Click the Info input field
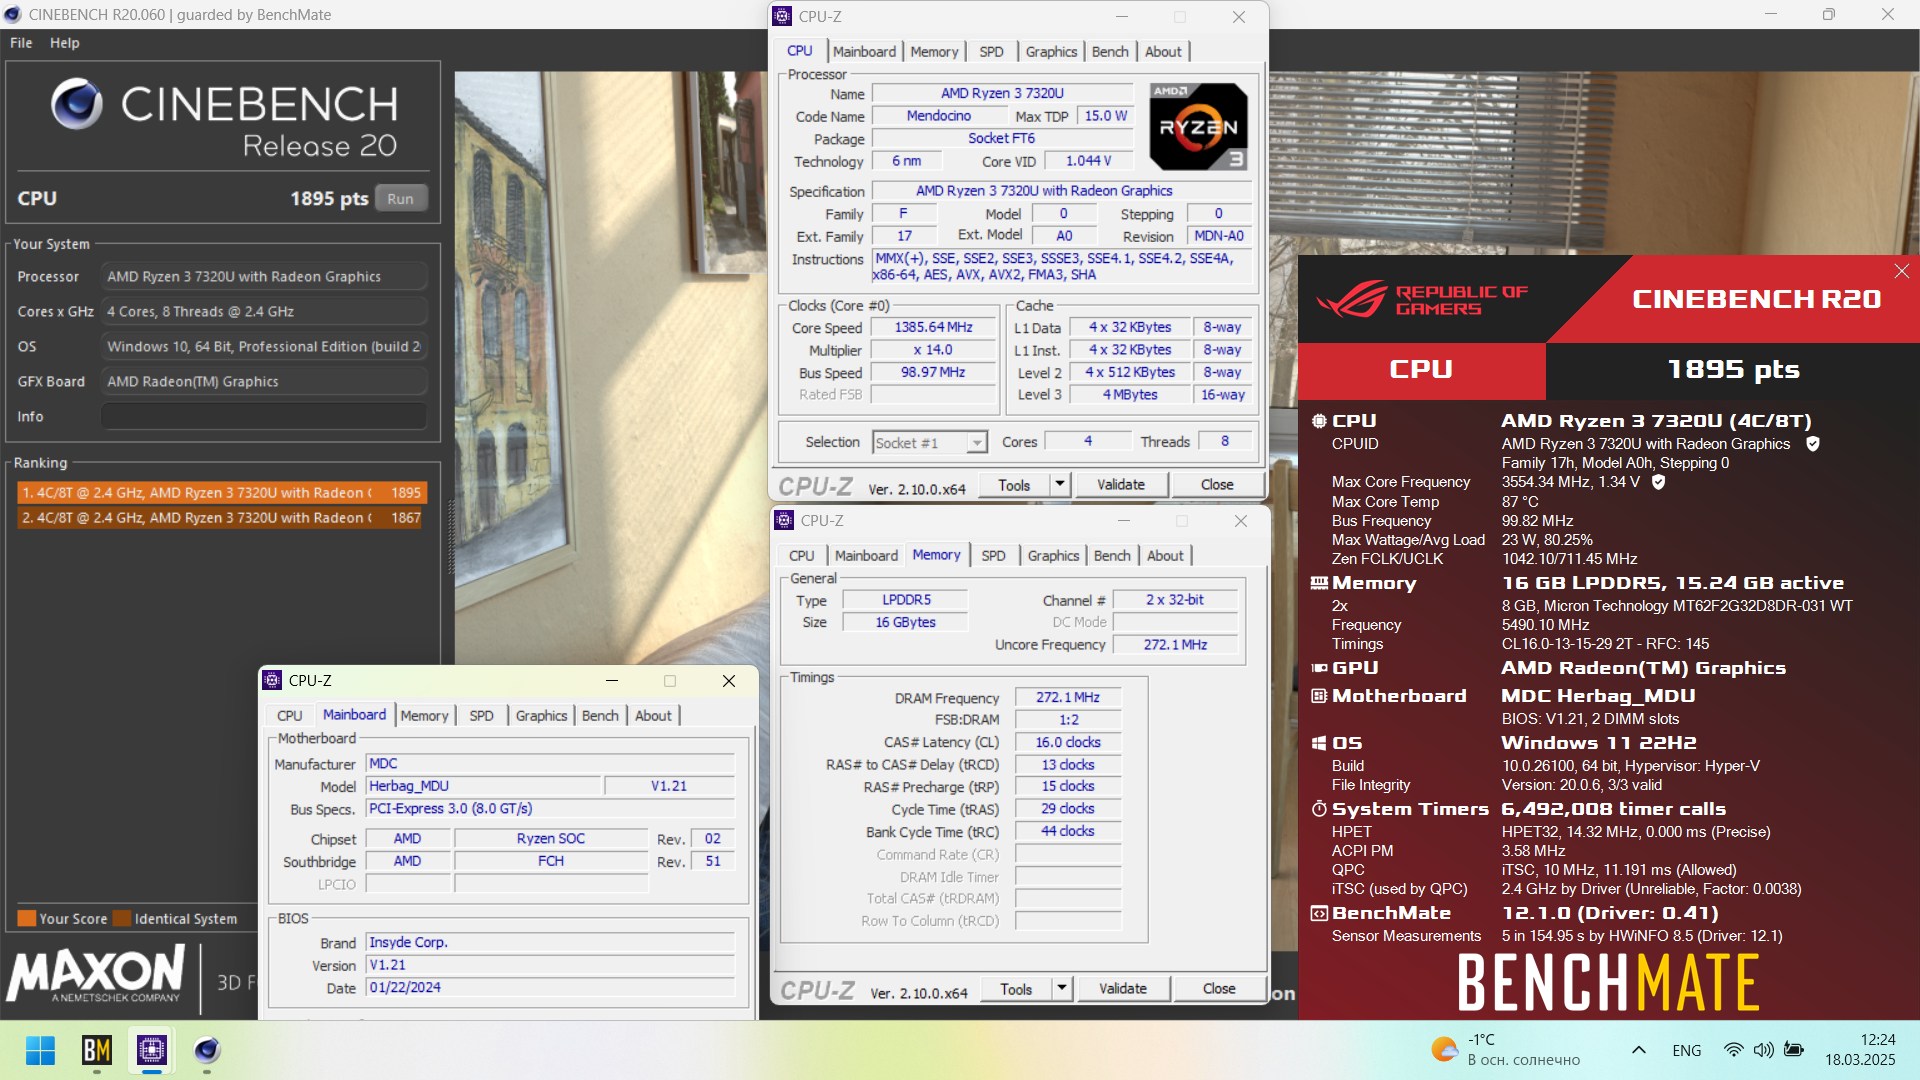This screenshot has height=1080, width=1920. pos(264,416)
